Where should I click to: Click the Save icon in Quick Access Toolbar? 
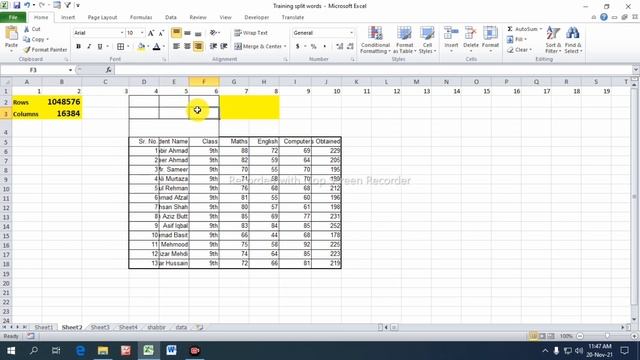17,6
